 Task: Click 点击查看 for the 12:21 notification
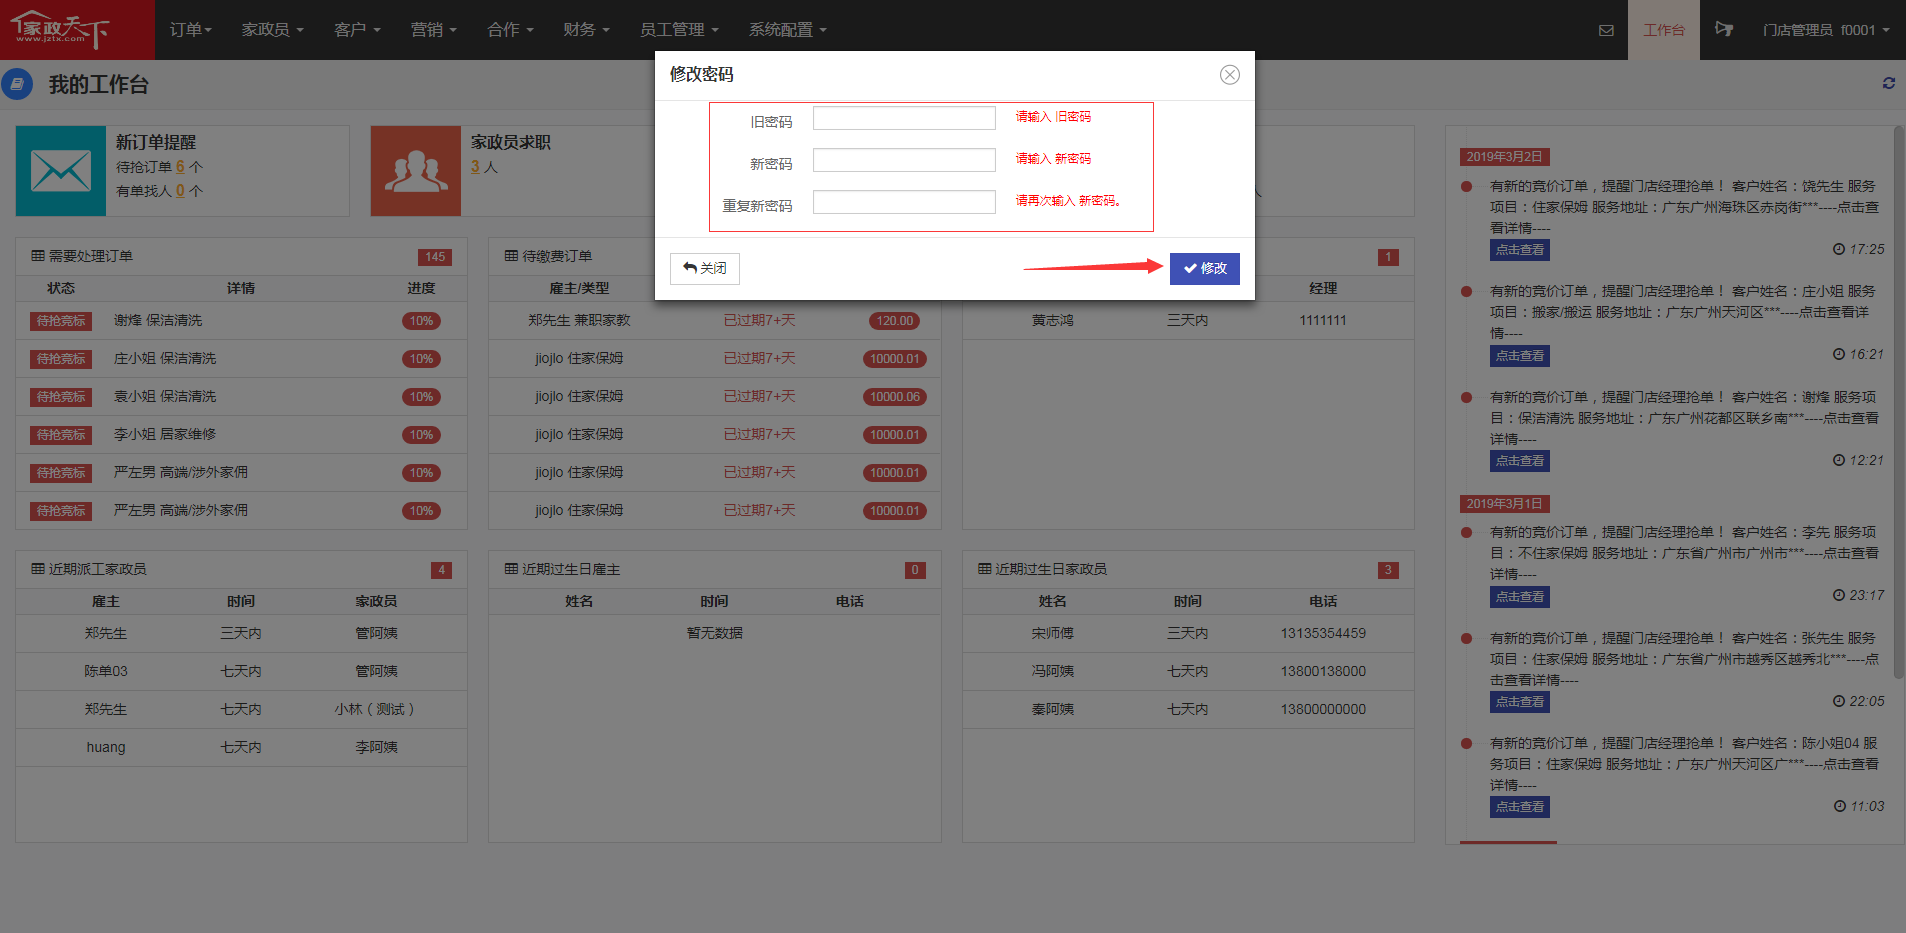(1520, 461)
